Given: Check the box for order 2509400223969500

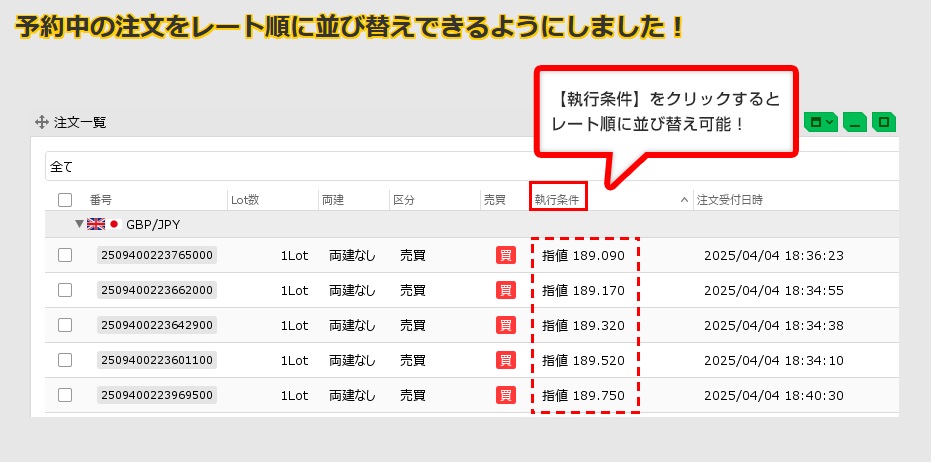Looking at the screenshot, I should [65, 395].
